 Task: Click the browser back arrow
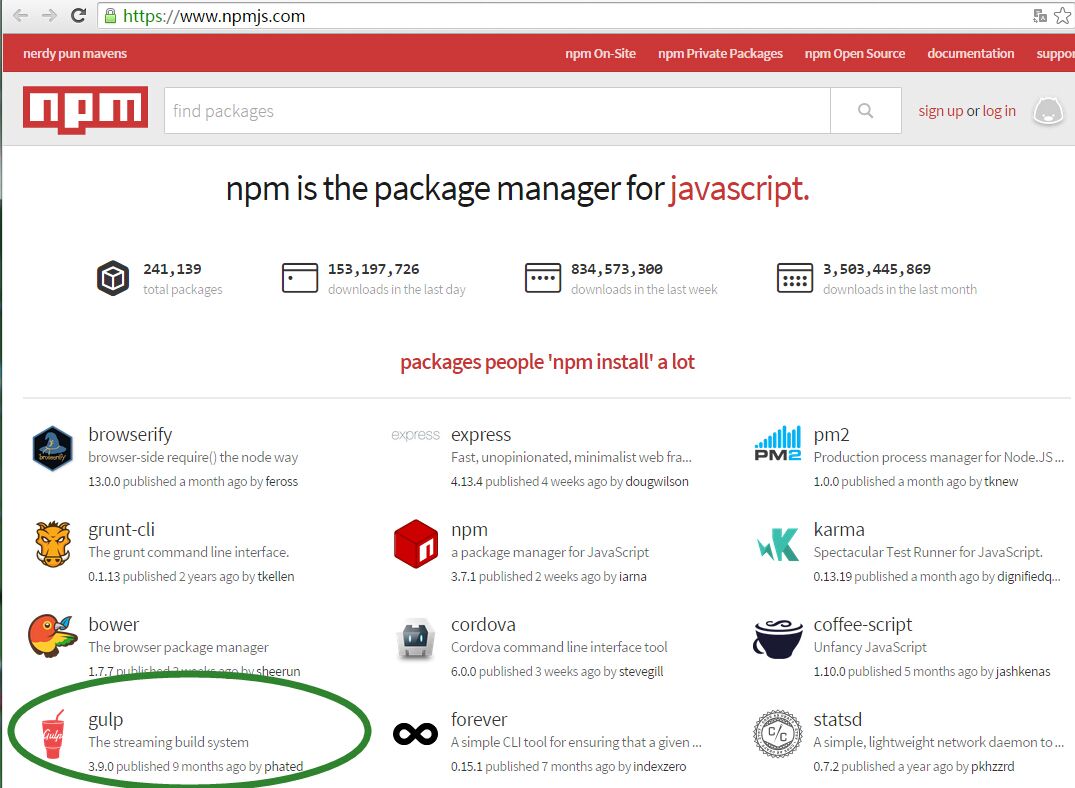point(21,15)
